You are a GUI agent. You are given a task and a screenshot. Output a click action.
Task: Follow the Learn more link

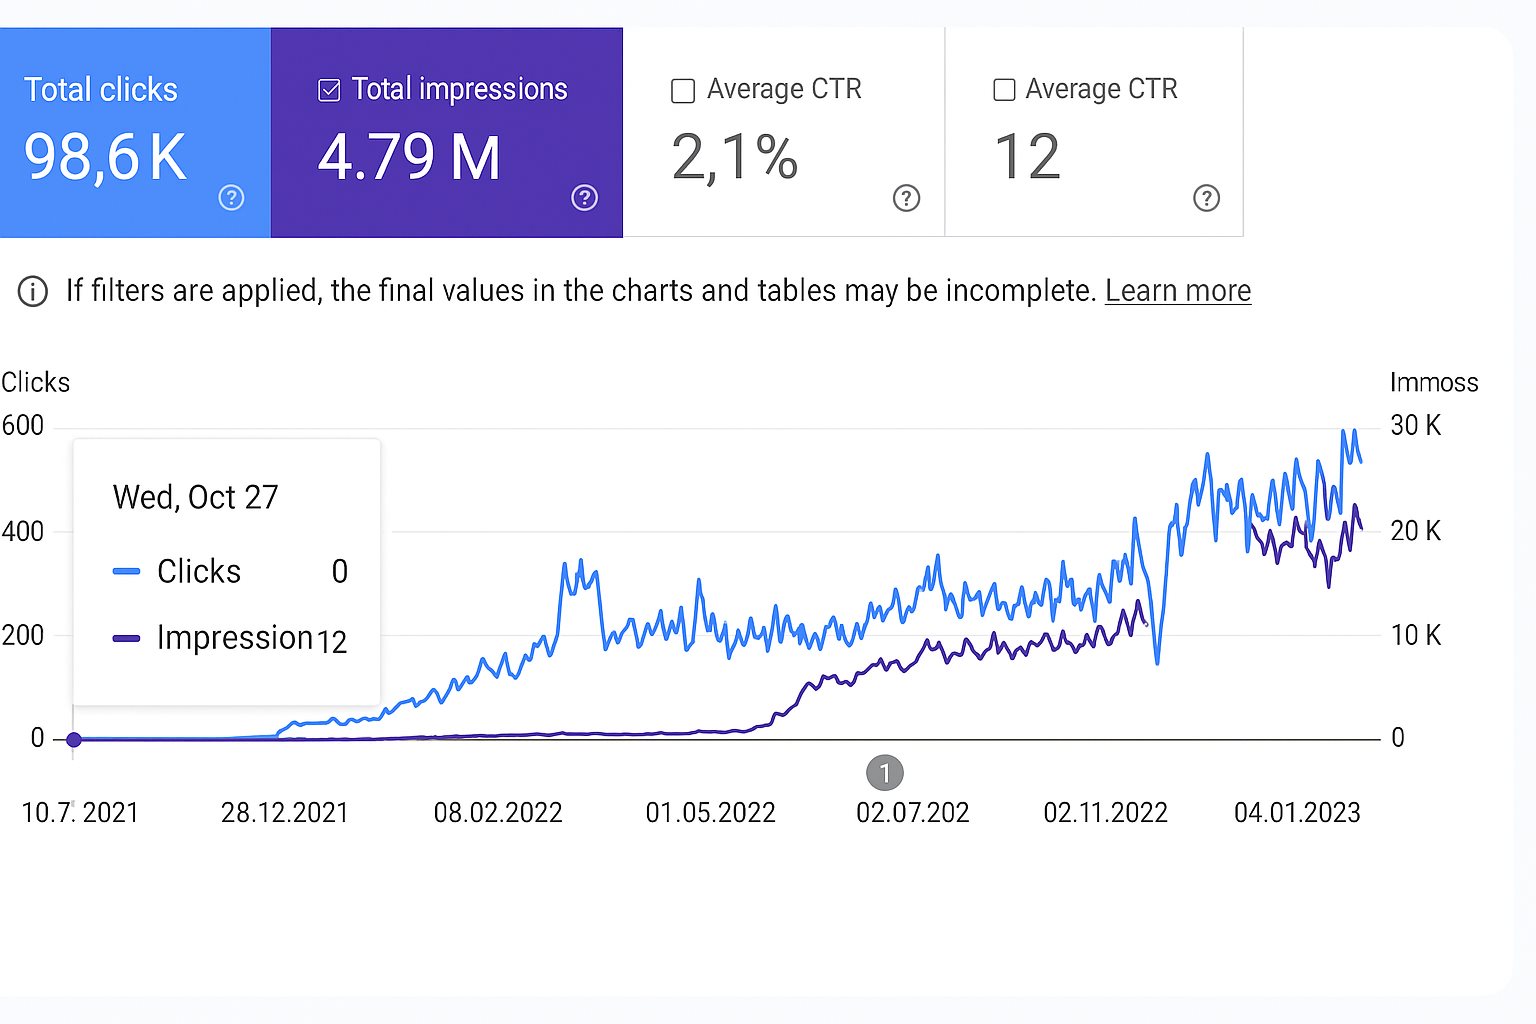[1177, 291]
